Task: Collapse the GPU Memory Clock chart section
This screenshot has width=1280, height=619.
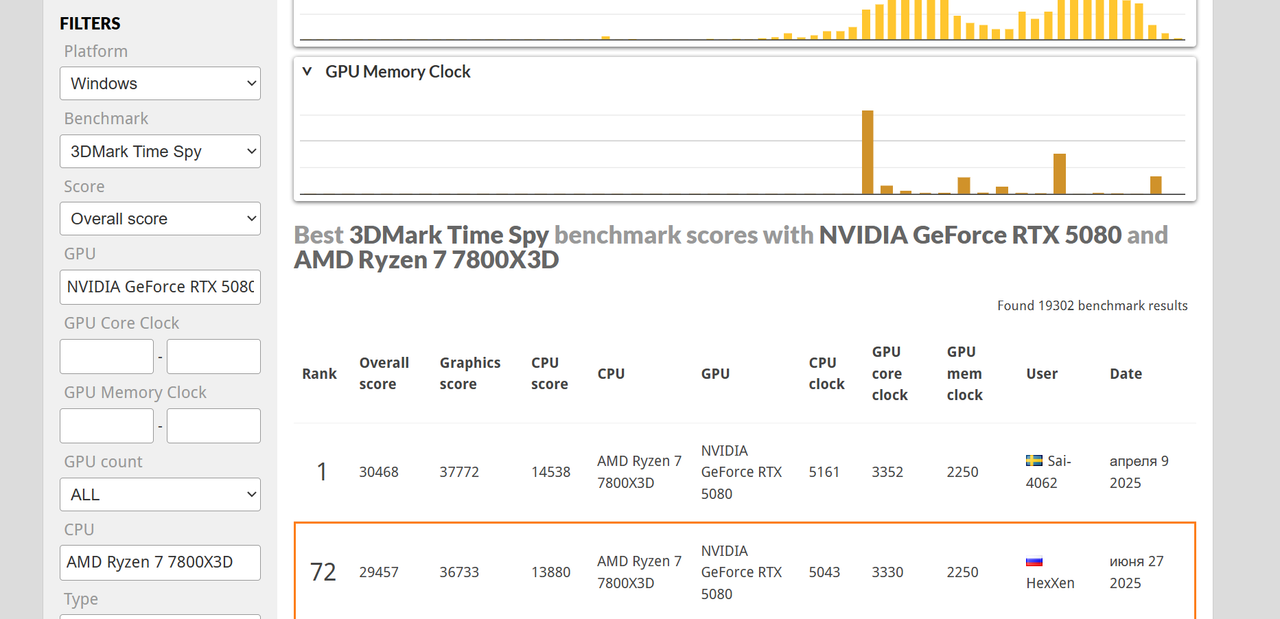Action: 307,72
